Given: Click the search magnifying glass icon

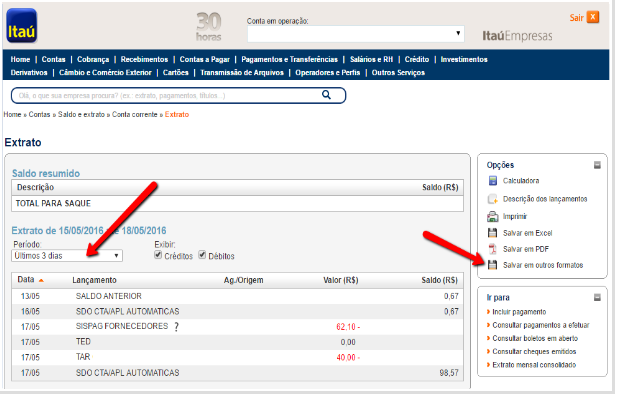Looking at the screenshot, I should 326,95.
